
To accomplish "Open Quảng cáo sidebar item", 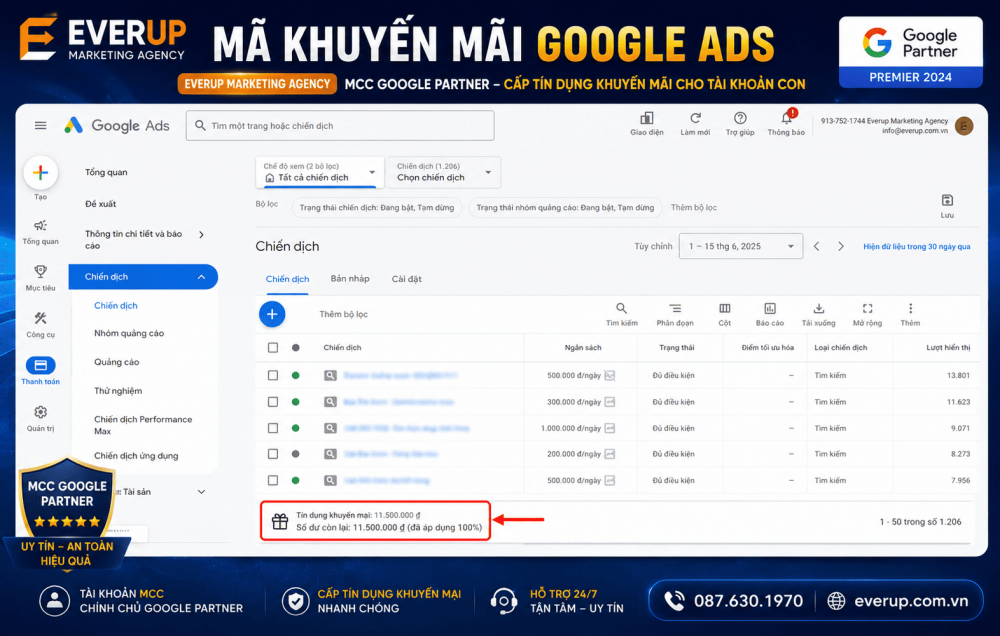I will pyautogui.click(x=117, y=362).
